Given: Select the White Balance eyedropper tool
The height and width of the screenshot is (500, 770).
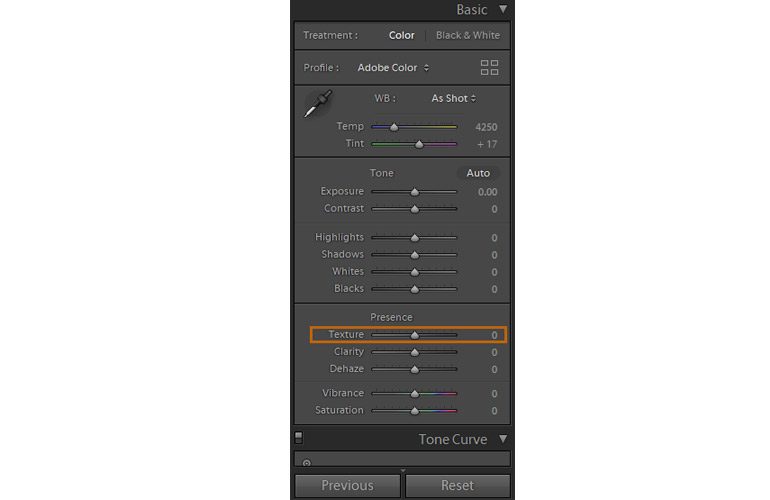Looking at the screenshot, I should [x=318, y=104].
